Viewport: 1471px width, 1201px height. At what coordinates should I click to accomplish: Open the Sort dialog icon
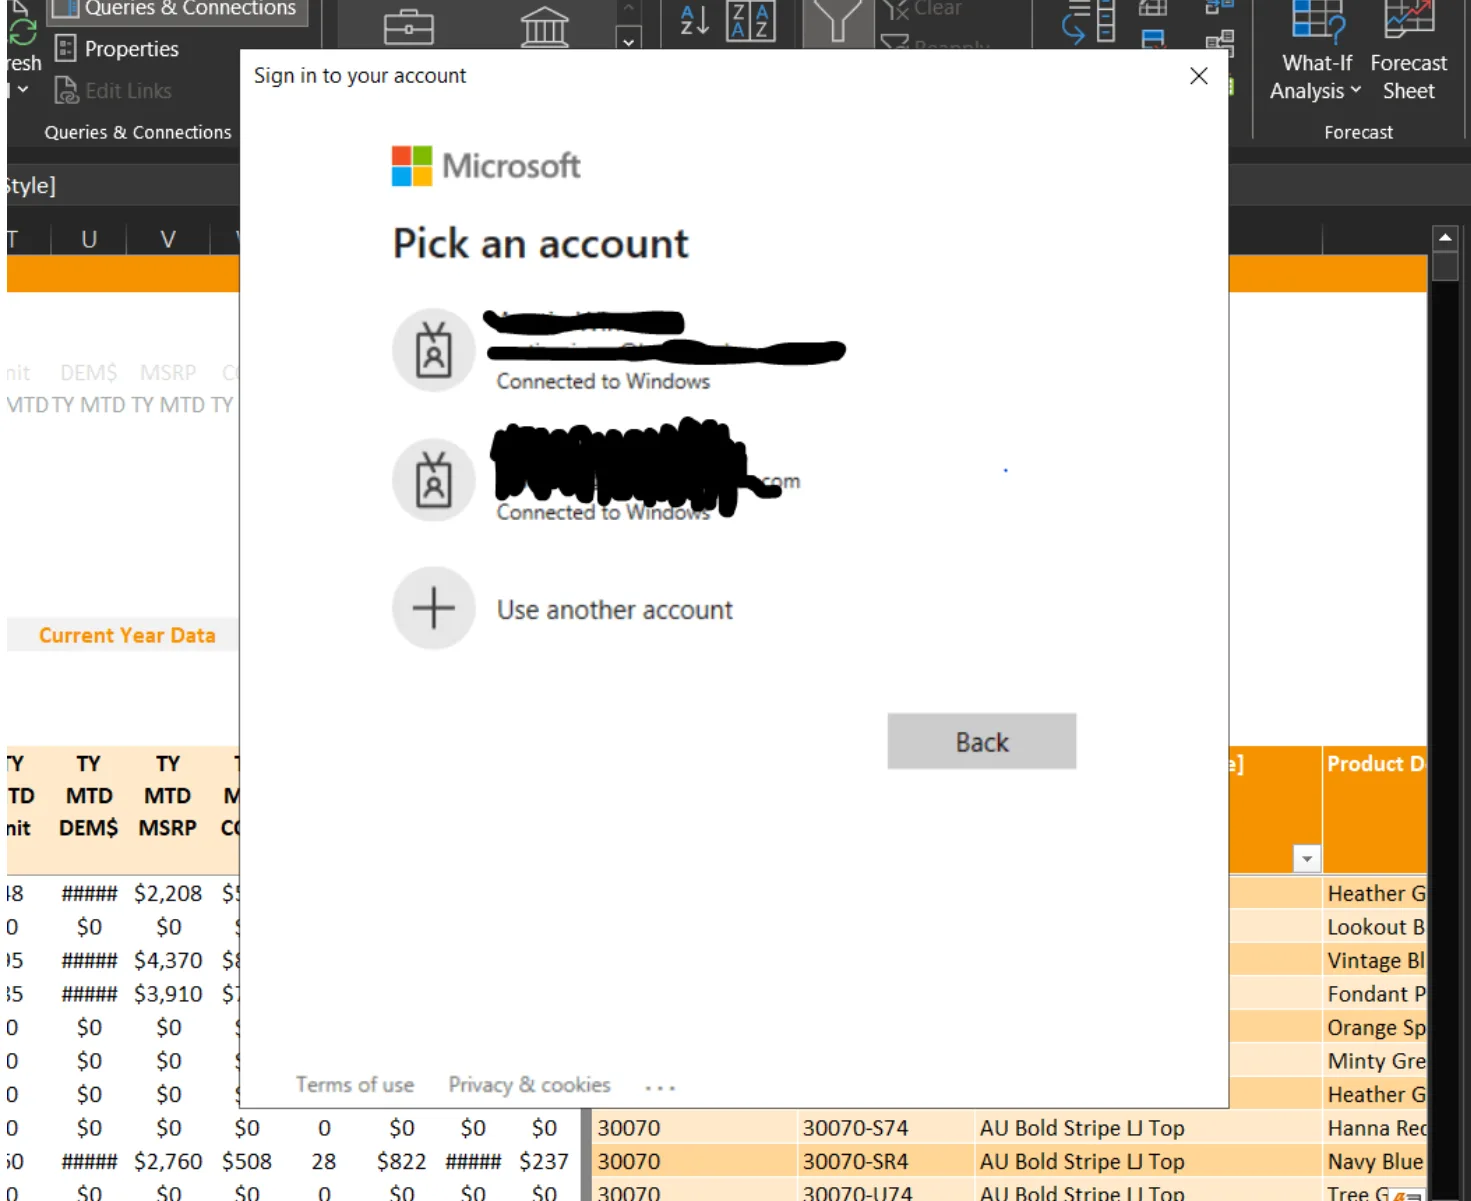tap(751, 20)
